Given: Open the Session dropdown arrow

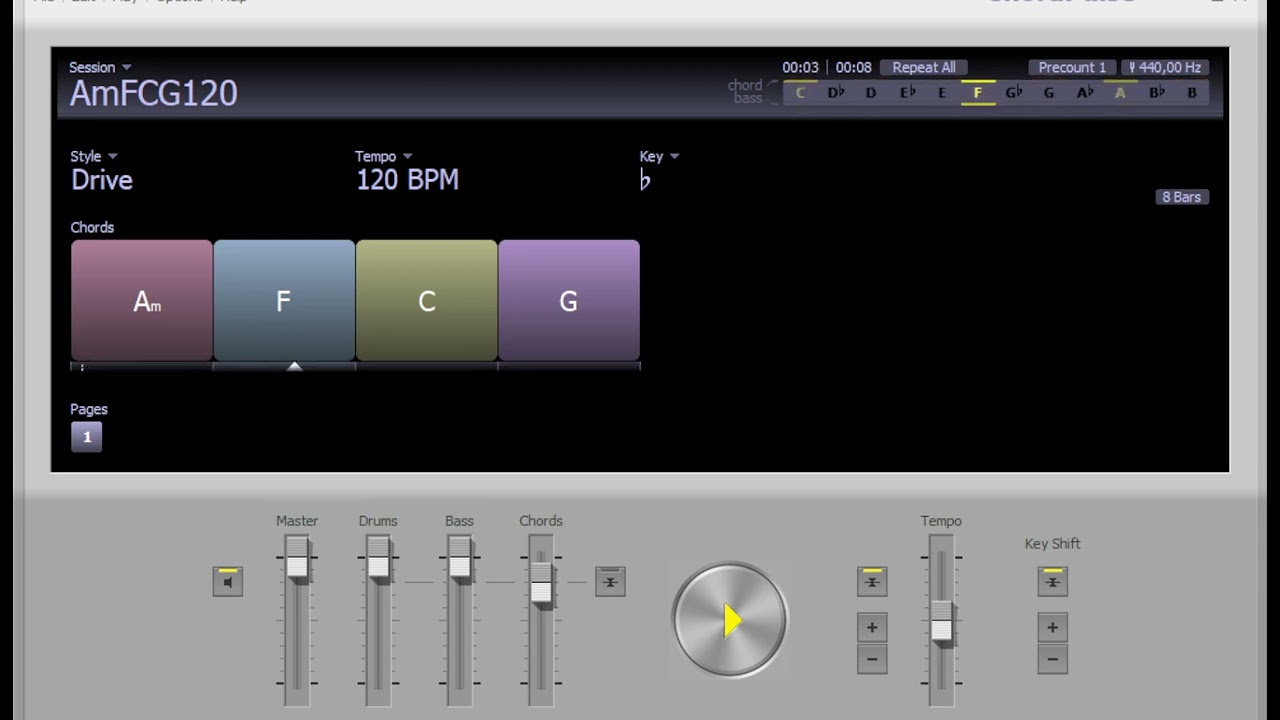Looking at the screenshot, I should (126, 68).
